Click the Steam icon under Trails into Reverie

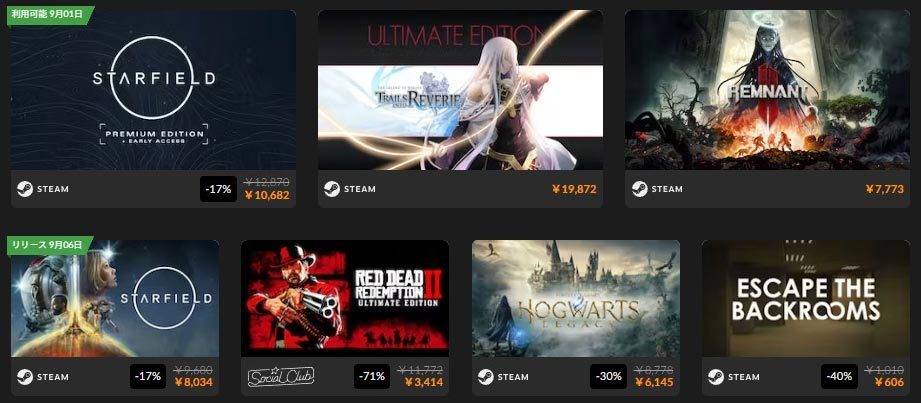click(332, 189)
